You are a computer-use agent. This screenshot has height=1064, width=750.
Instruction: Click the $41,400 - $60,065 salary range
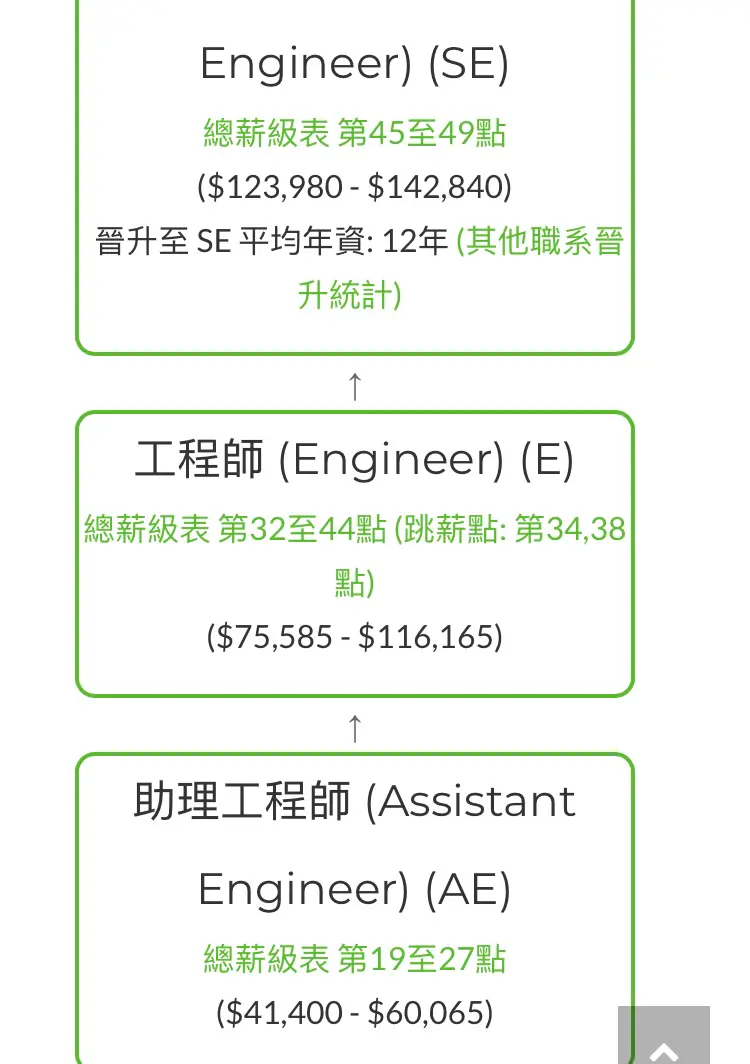pyautogui.click(x=354, y=1012)
